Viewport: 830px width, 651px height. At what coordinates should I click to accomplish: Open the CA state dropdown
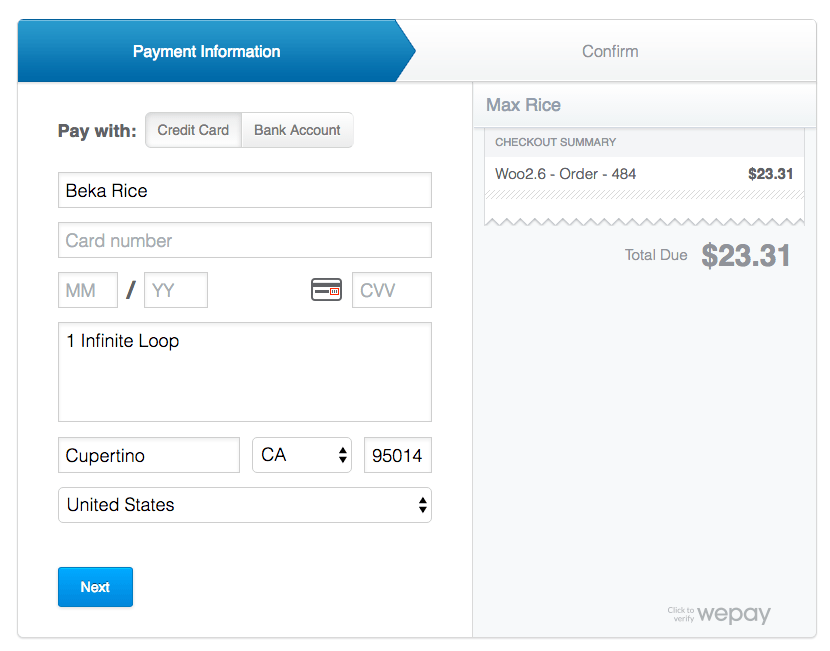[302, 455]
